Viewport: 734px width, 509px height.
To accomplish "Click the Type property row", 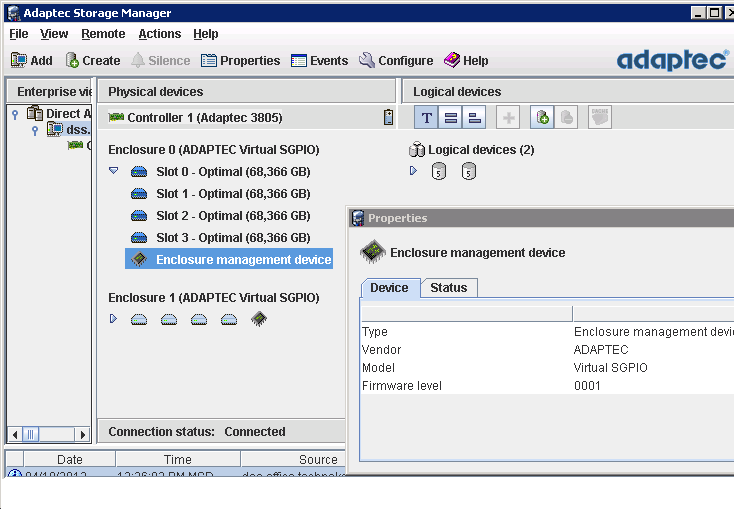I will click(x=547, y=332).
